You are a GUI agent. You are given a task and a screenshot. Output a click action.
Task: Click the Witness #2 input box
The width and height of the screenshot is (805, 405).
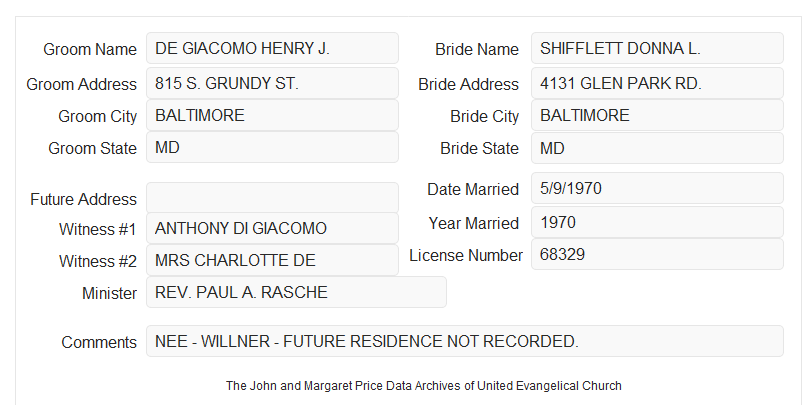pos(272,260)
